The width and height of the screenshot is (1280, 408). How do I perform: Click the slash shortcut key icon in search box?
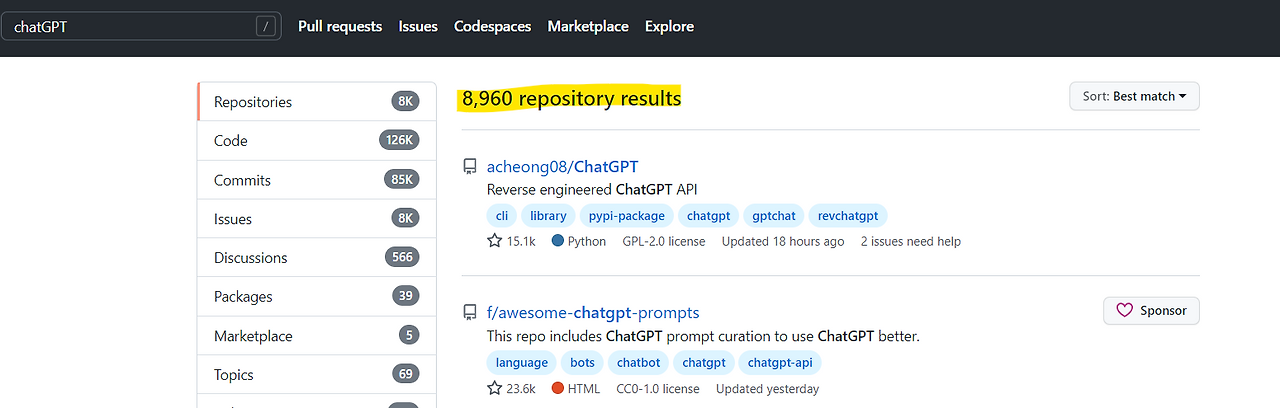tap(265, 27)
